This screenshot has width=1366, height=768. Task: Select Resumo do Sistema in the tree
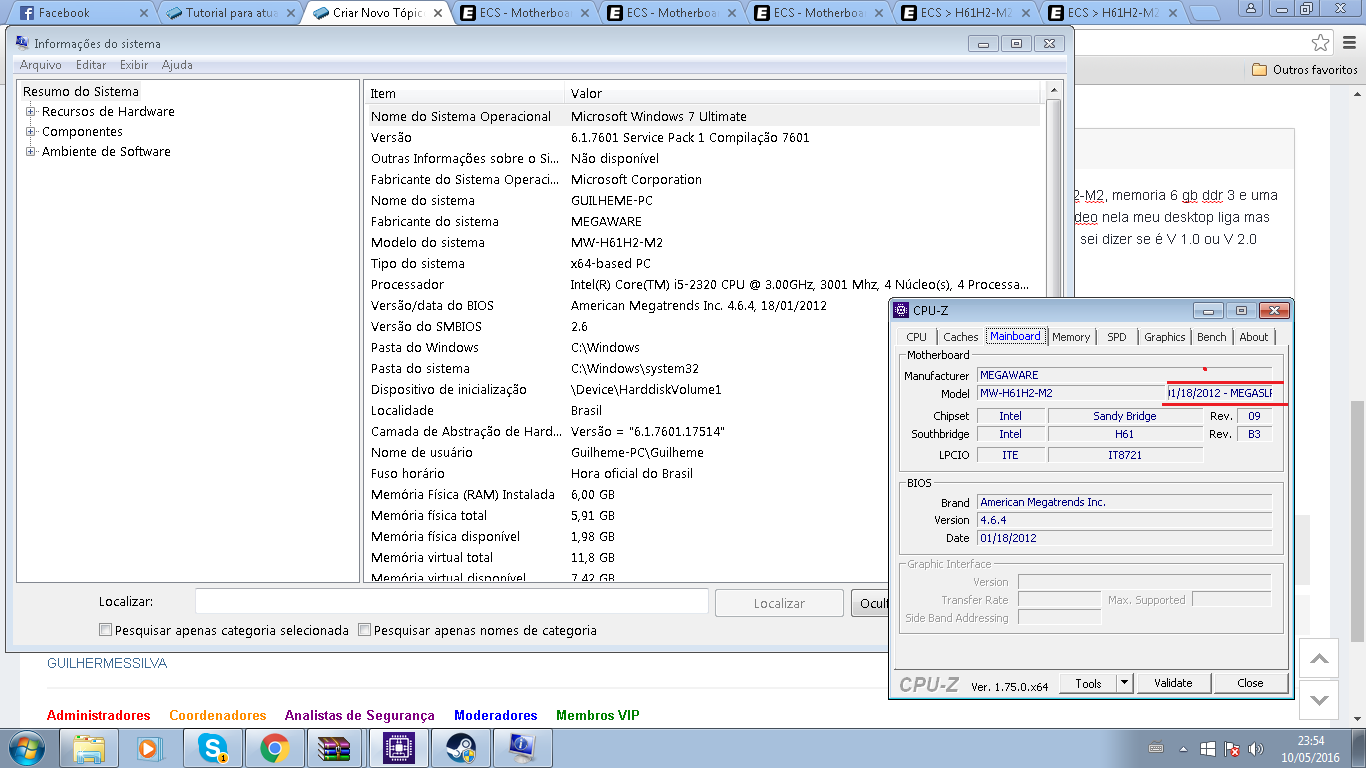coord(81,92)
